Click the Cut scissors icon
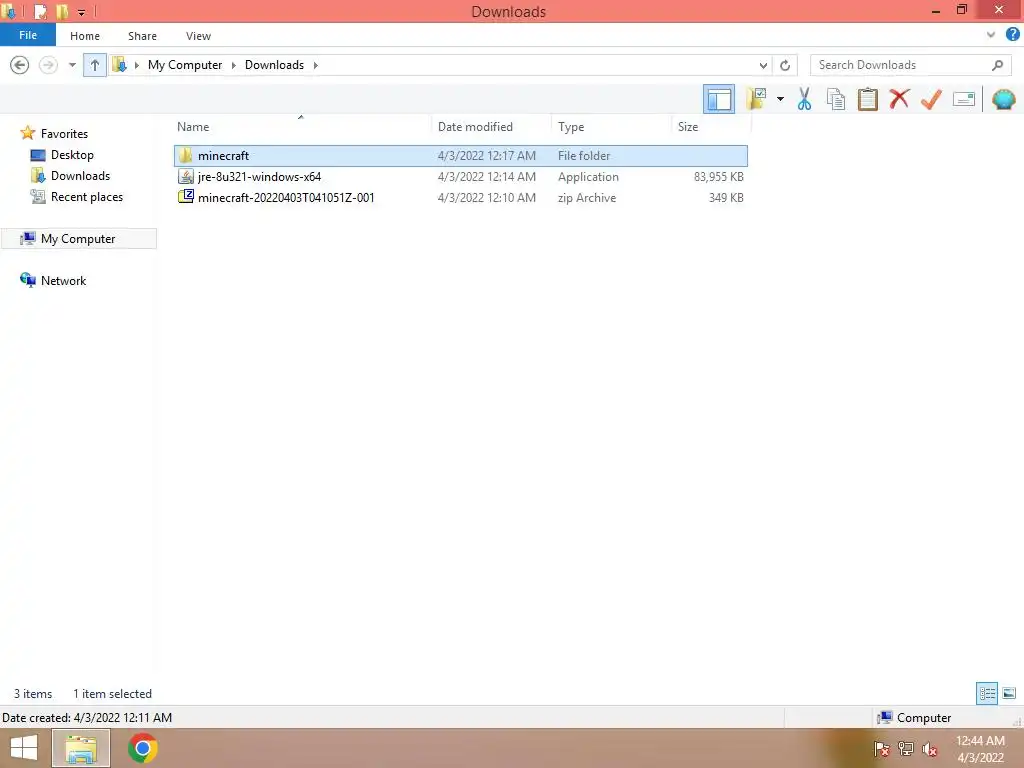This screenshot has height=768, width=1024. click(804, 99)
